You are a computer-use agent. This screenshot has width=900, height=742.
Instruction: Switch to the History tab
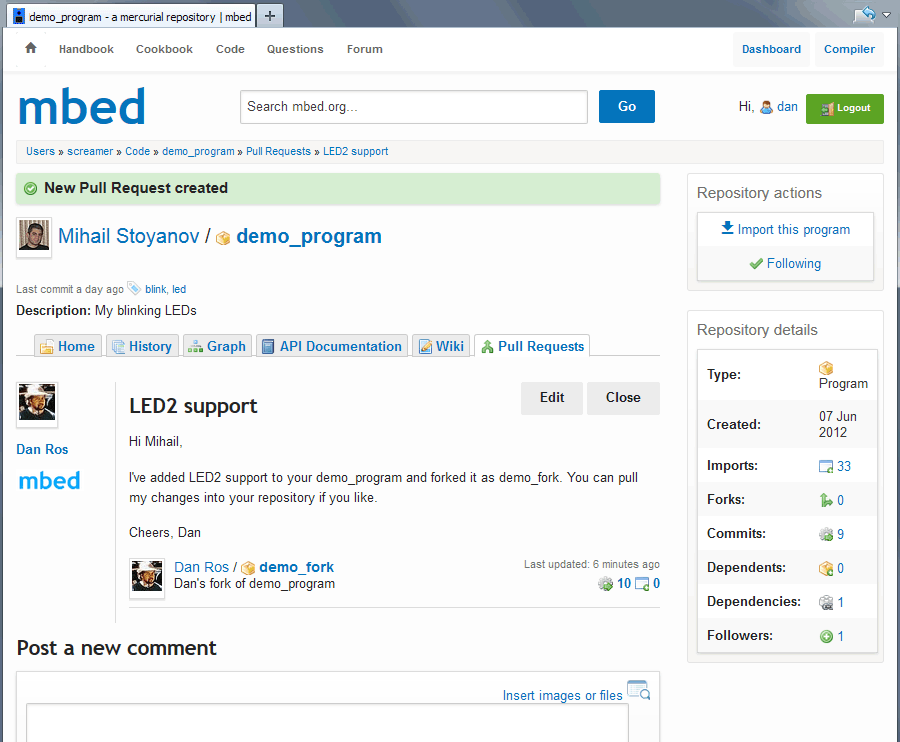(141, 346)
